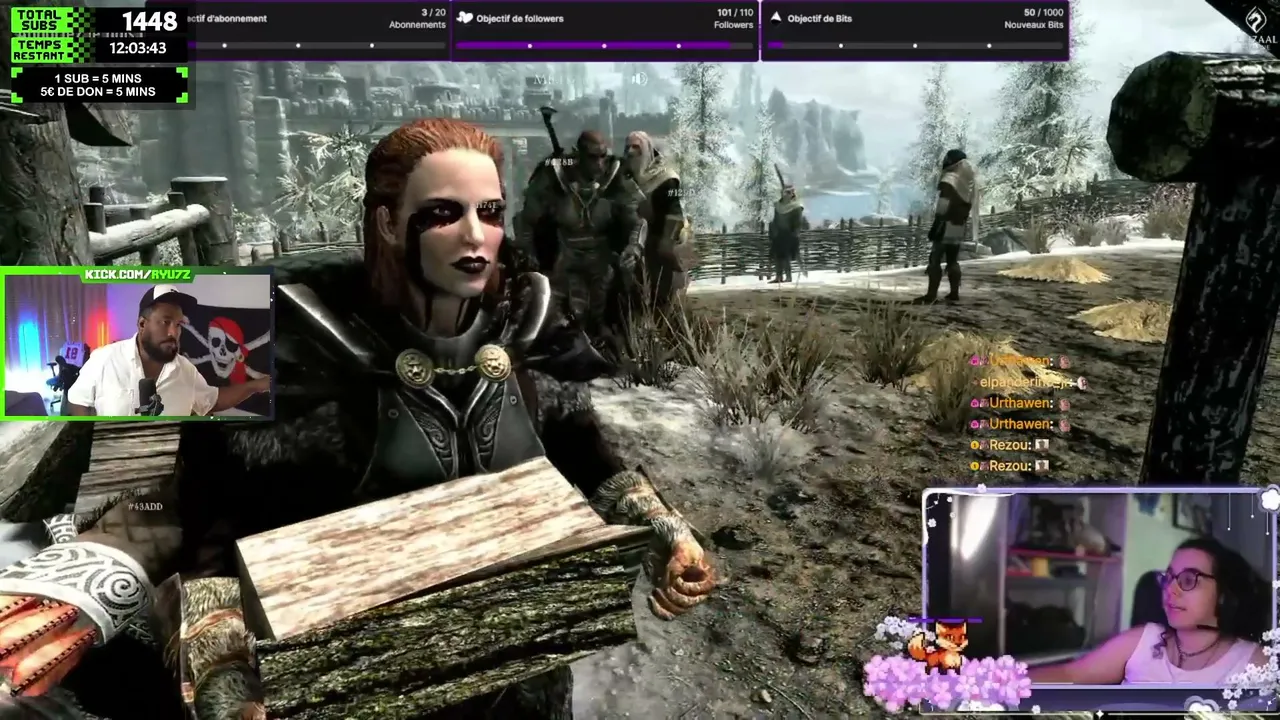1280x720 pixels.
Task: Click the KICK.COM/RYUZ channel label
Action: point(138,274)
